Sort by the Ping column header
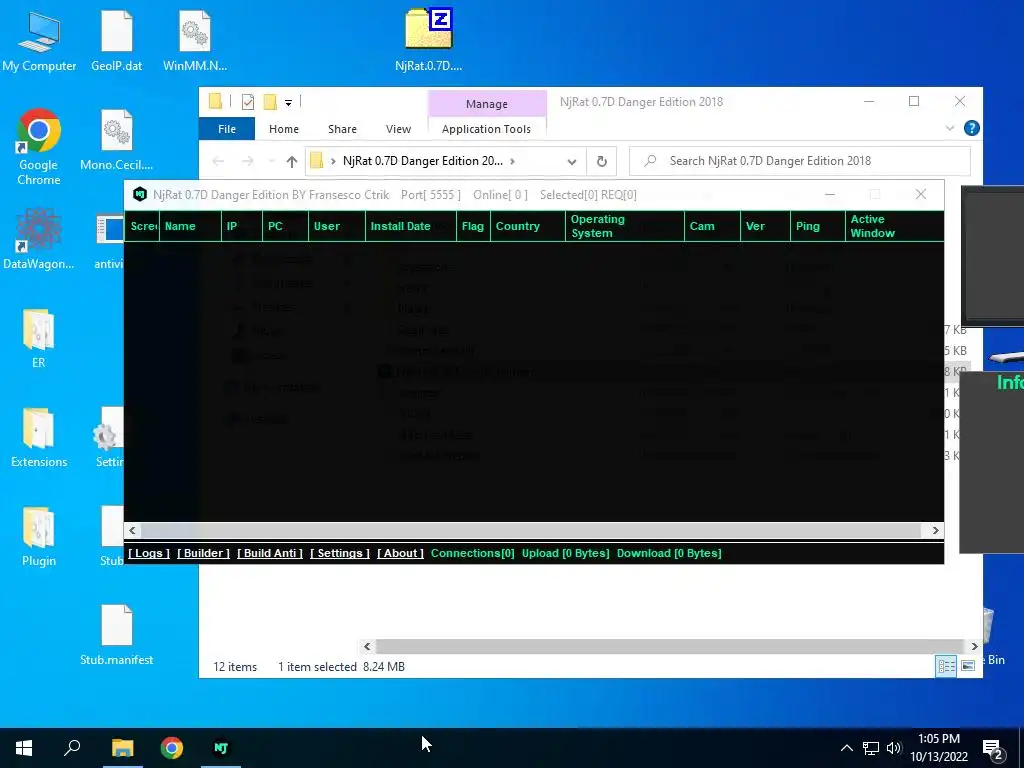The height and width of the screenshot is (768, 1024). [818, 226]
